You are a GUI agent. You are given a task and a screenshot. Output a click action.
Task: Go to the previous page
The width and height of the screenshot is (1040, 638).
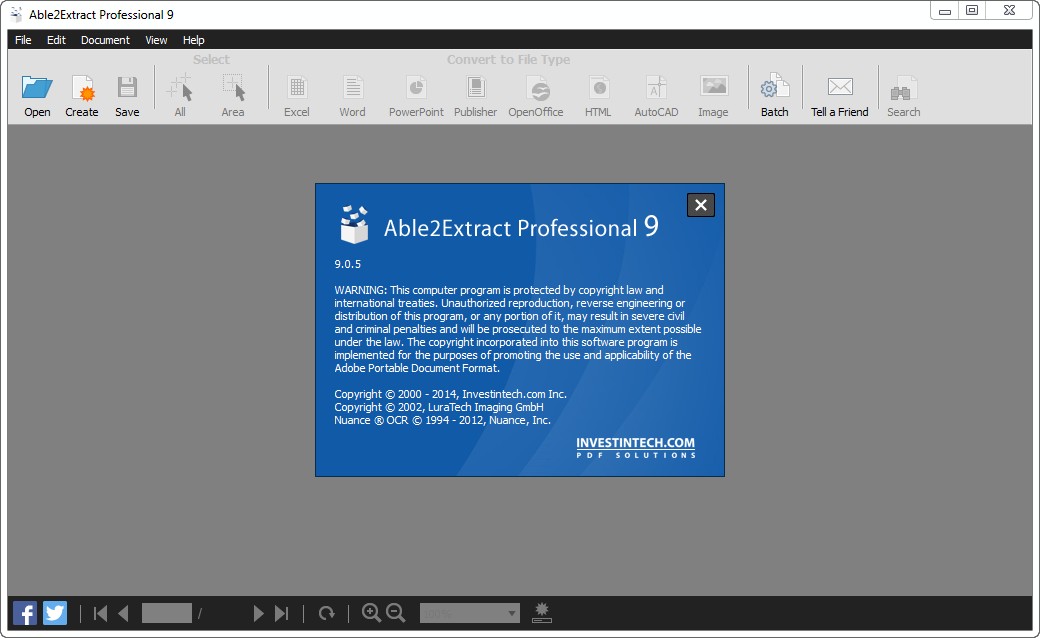tap(123, 613)
